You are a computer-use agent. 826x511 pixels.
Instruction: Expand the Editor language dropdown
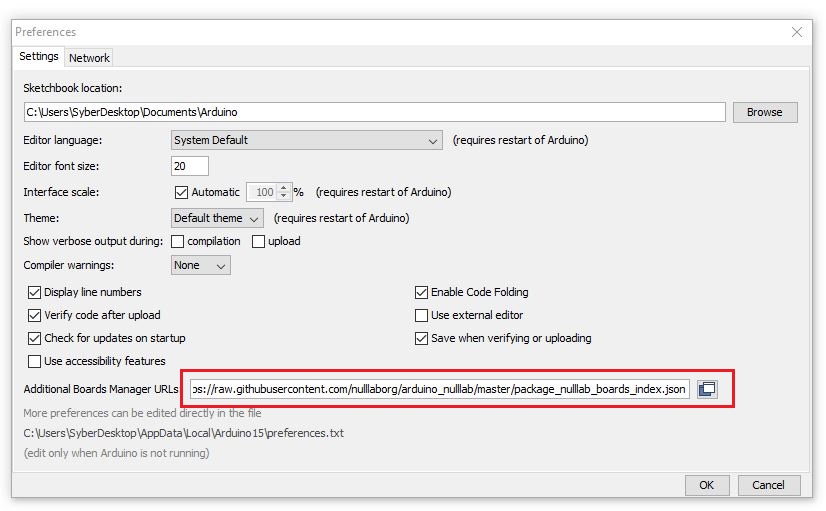coord(306,140)
